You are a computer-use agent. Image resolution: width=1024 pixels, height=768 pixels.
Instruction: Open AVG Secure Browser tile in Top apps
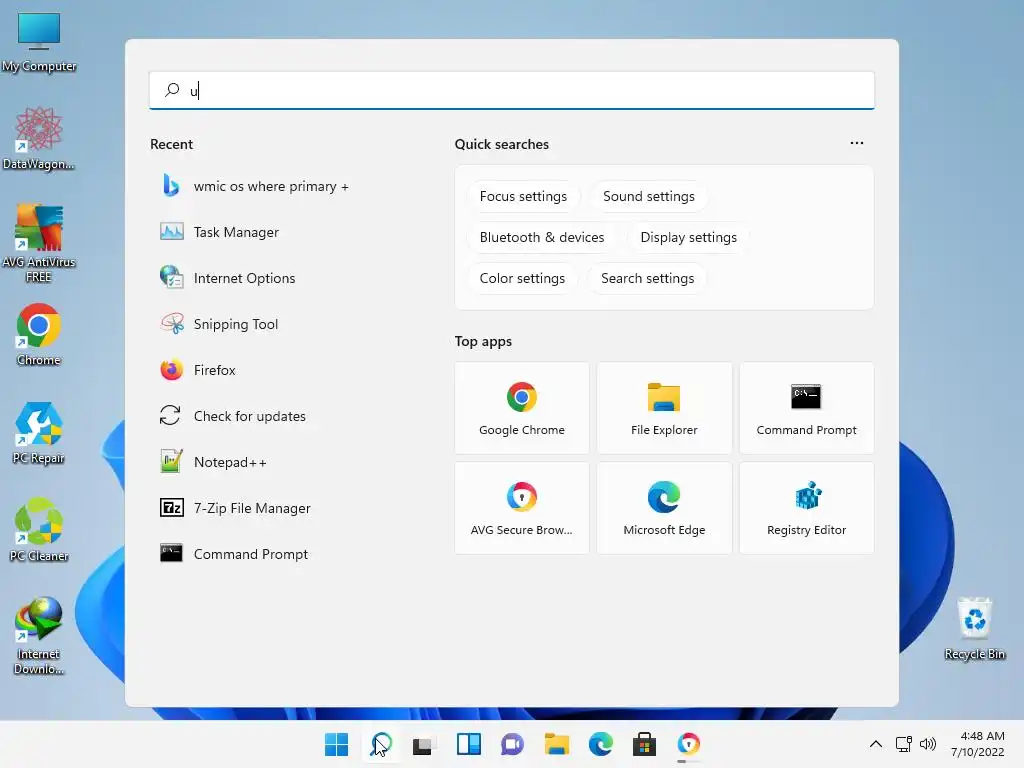tap(522, 508)
